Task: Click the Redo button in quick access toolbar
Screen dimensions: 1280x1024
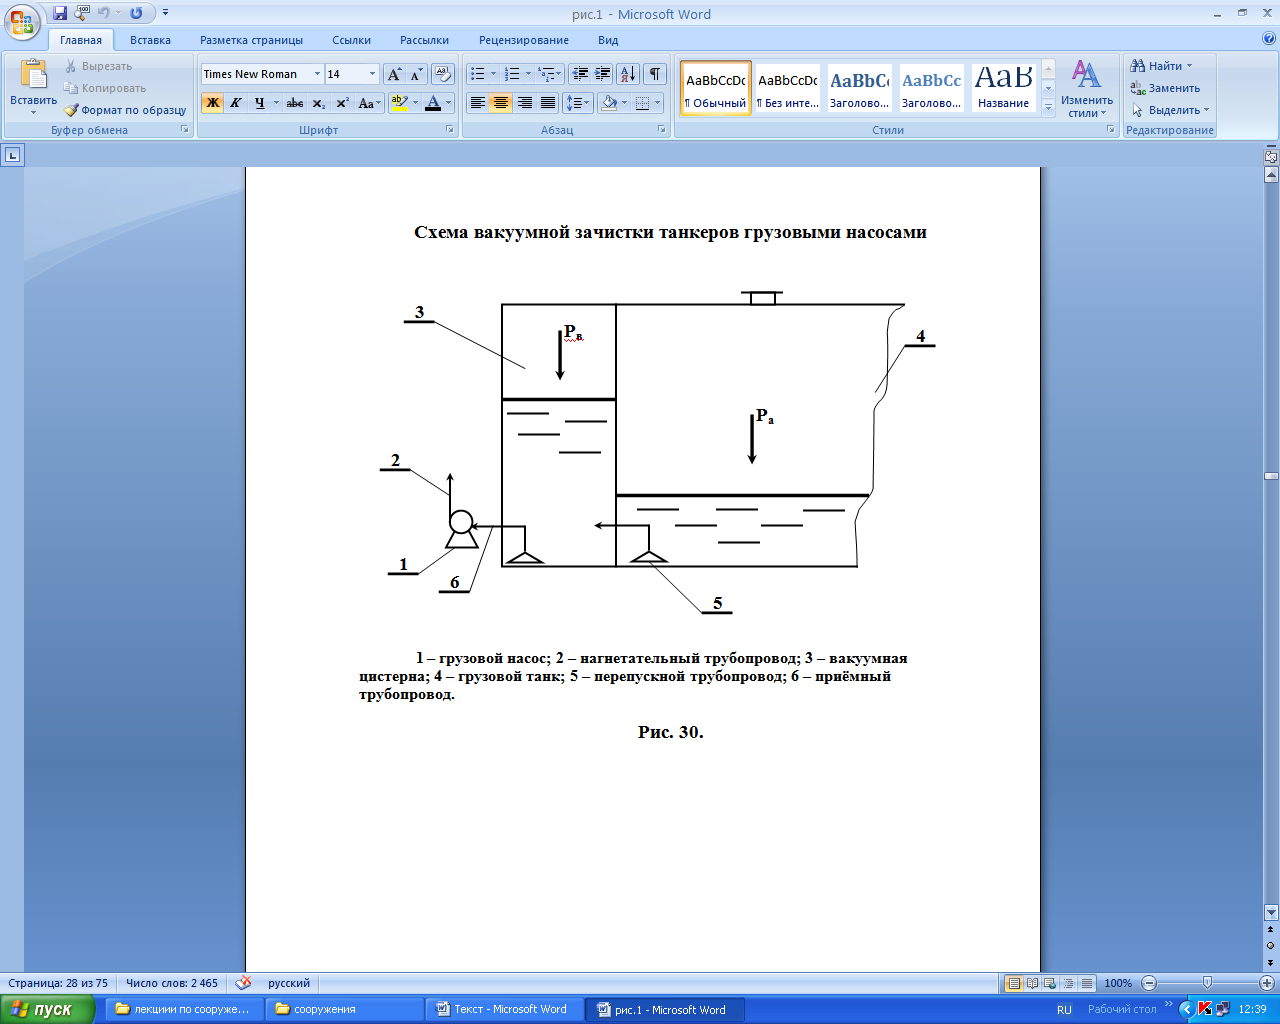Action: coord(136,13)
